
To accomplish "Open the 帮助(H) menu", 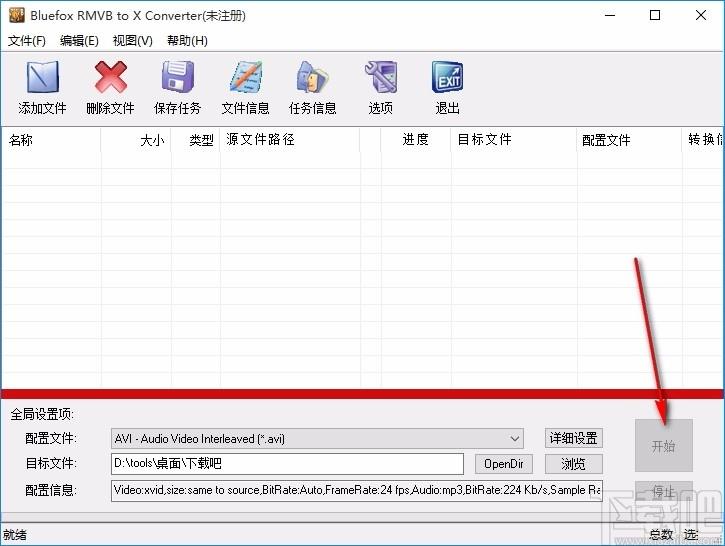I will pyautogui.click(x=187, y=41).
